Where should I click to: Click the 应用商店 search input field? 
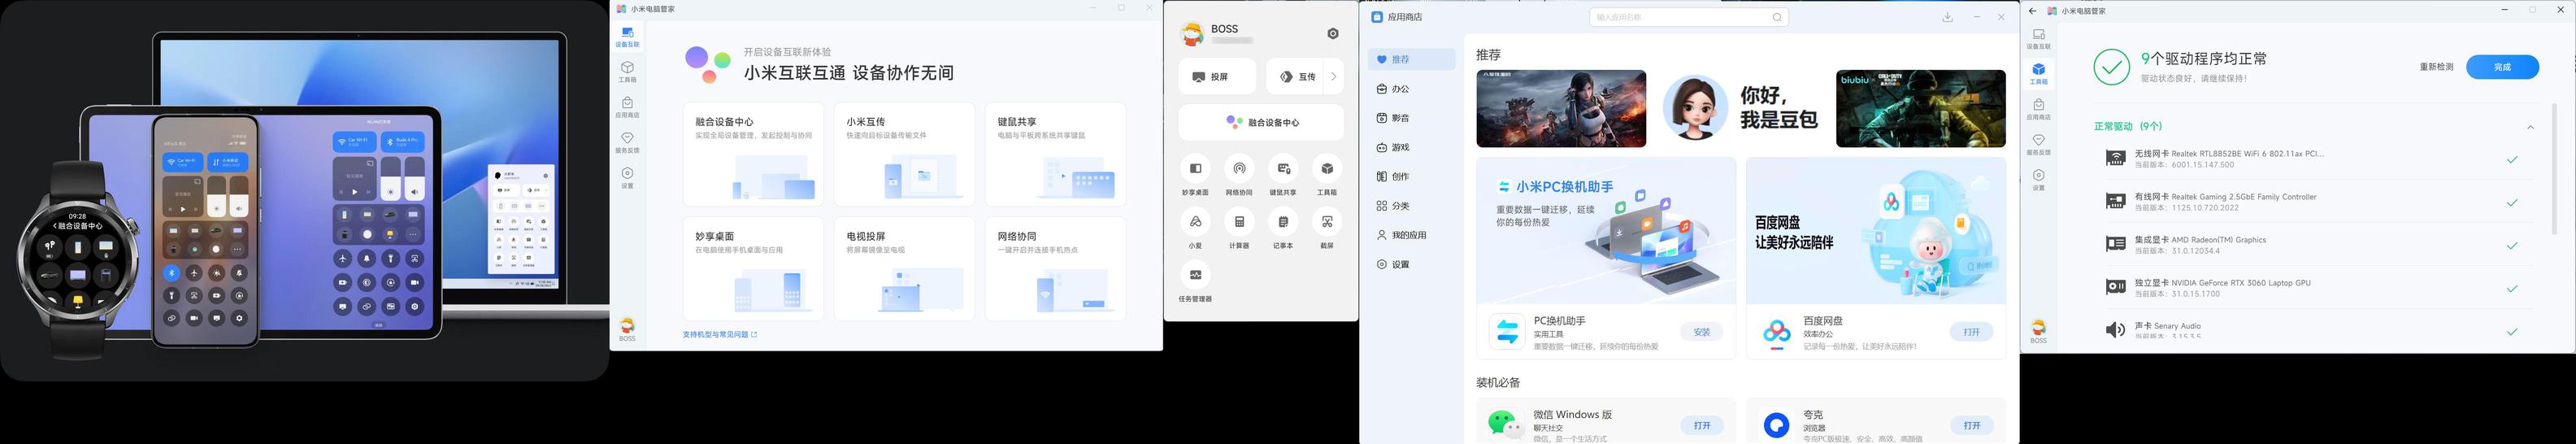[1689, 17]
